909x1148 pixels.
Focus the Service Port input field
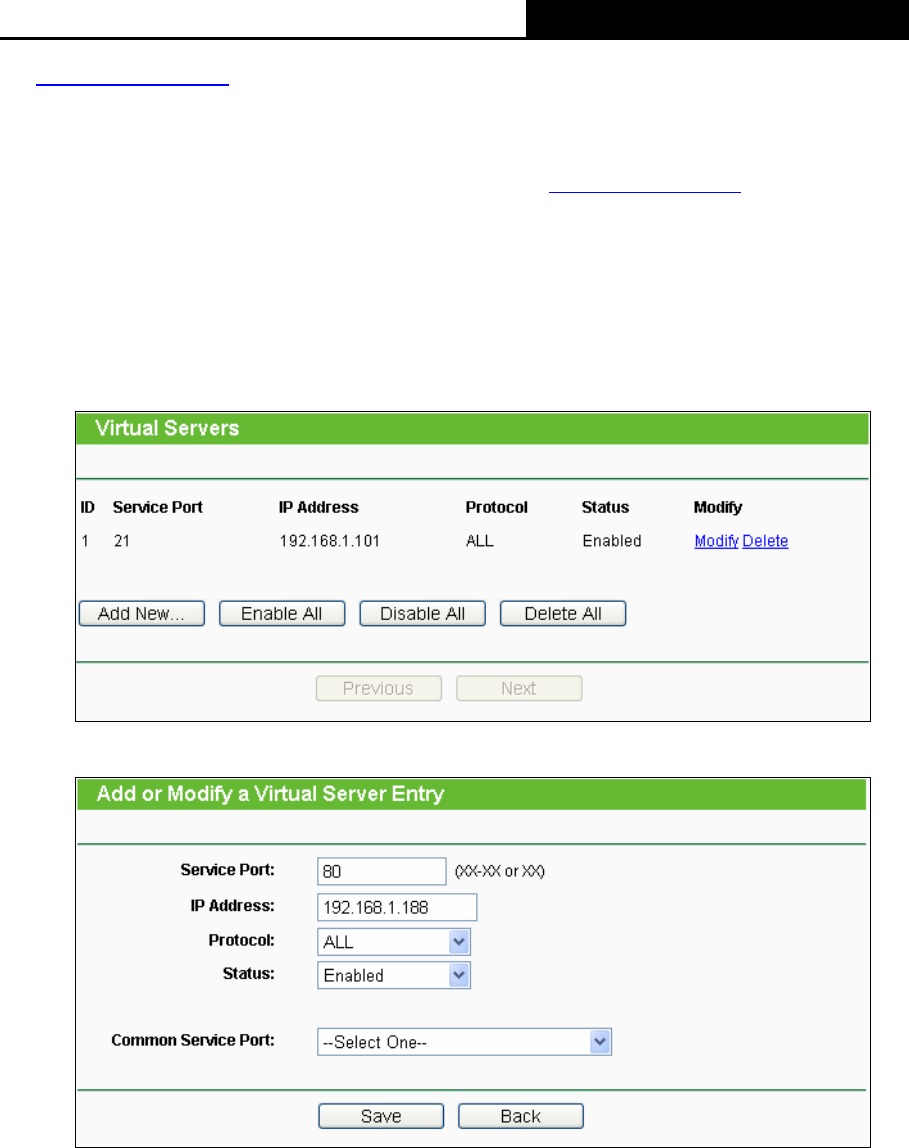381,871
